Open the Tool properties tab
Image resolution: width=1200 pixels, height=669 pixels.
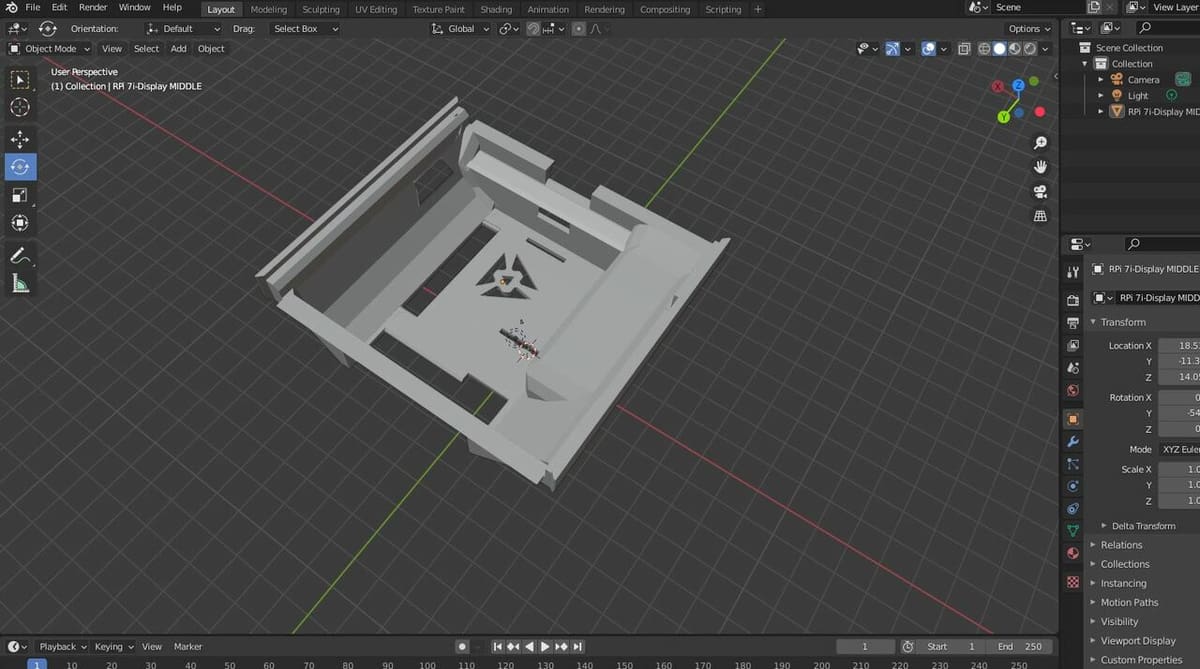1073,271
